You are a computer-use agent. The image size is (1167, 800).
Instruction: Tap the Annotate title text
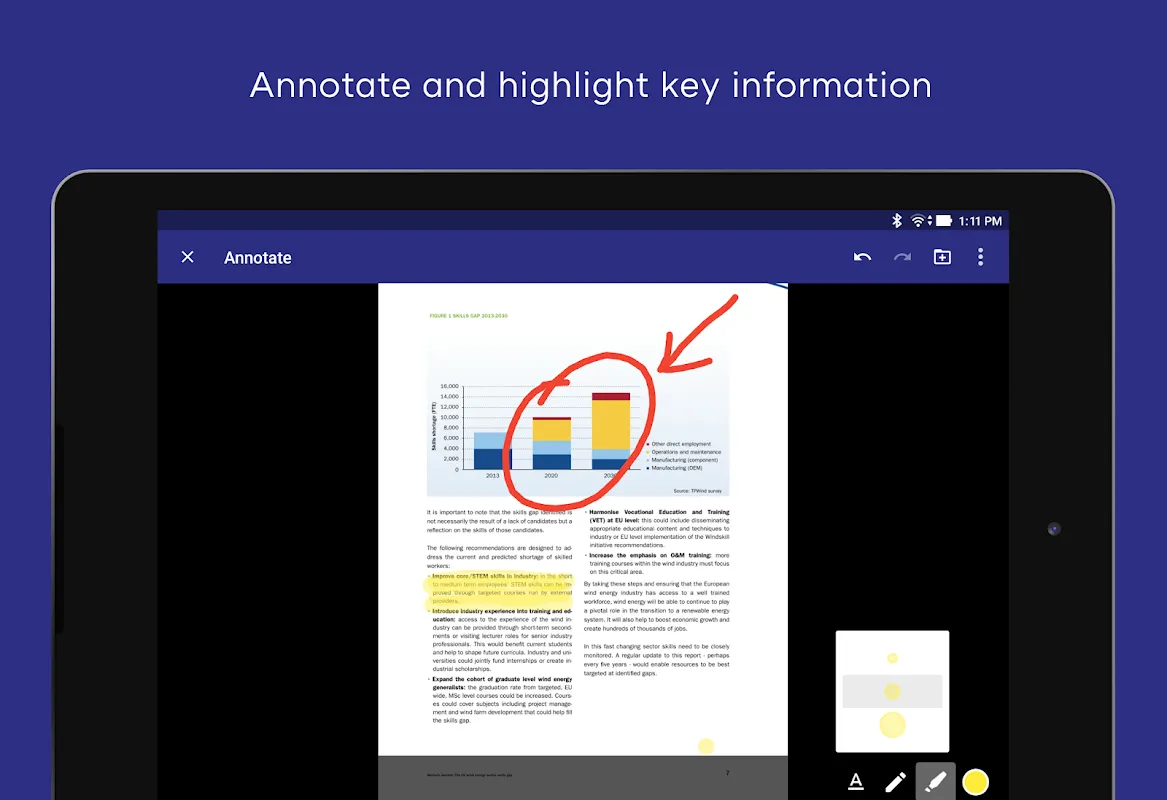coord(258,257)
